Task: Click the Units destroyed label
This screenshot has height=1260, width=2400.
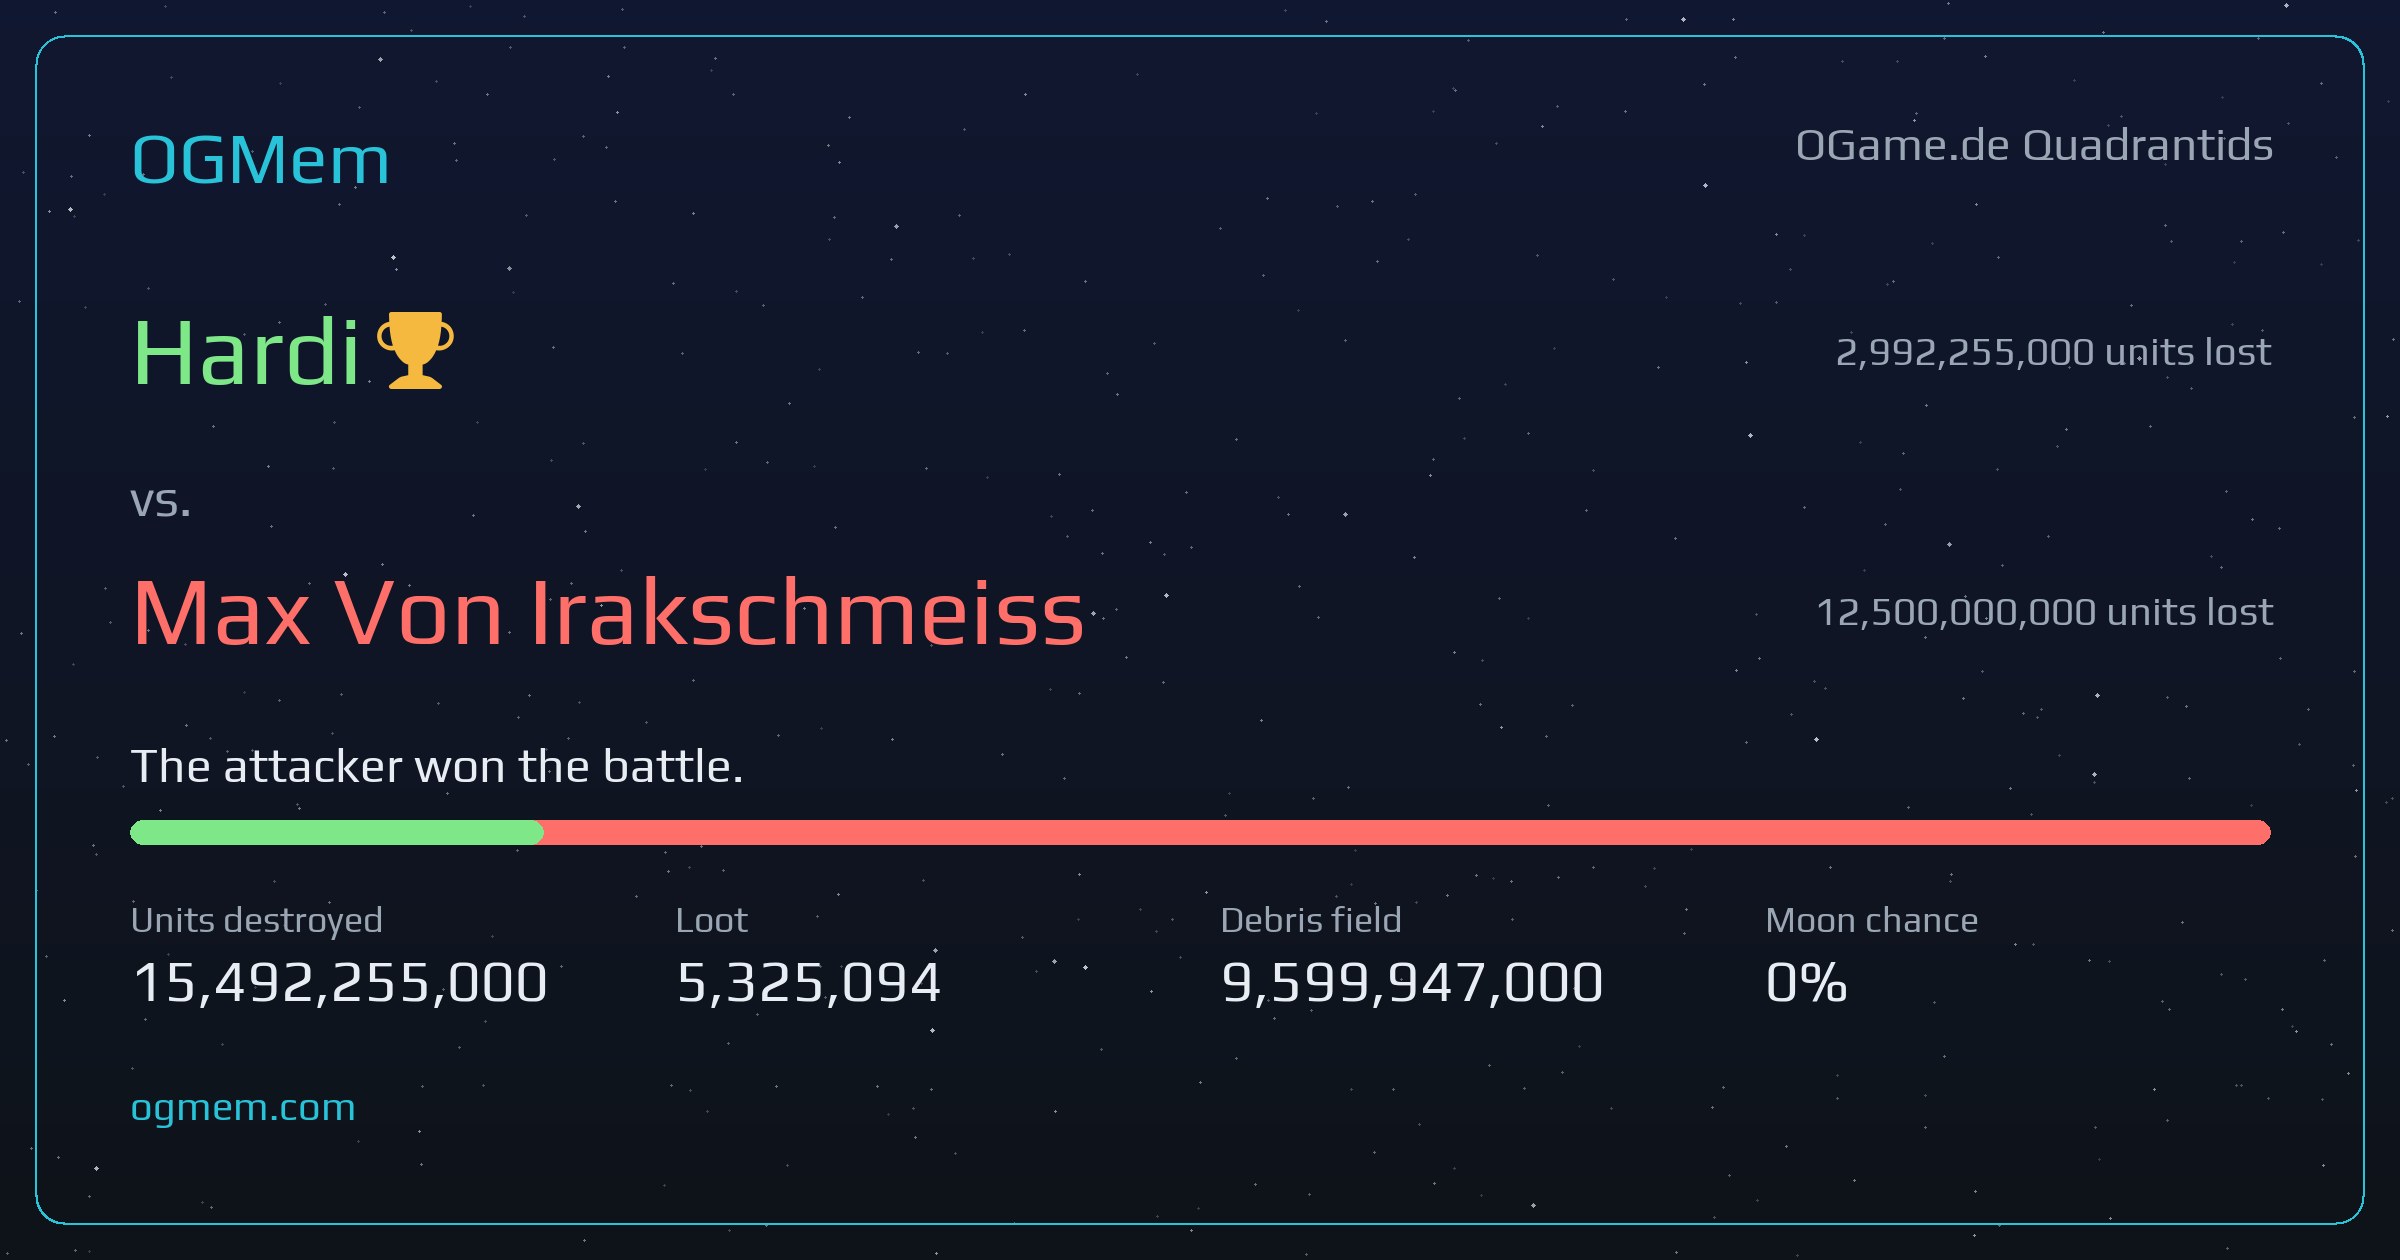Action: pyautogui.click(x=257, y=920)
